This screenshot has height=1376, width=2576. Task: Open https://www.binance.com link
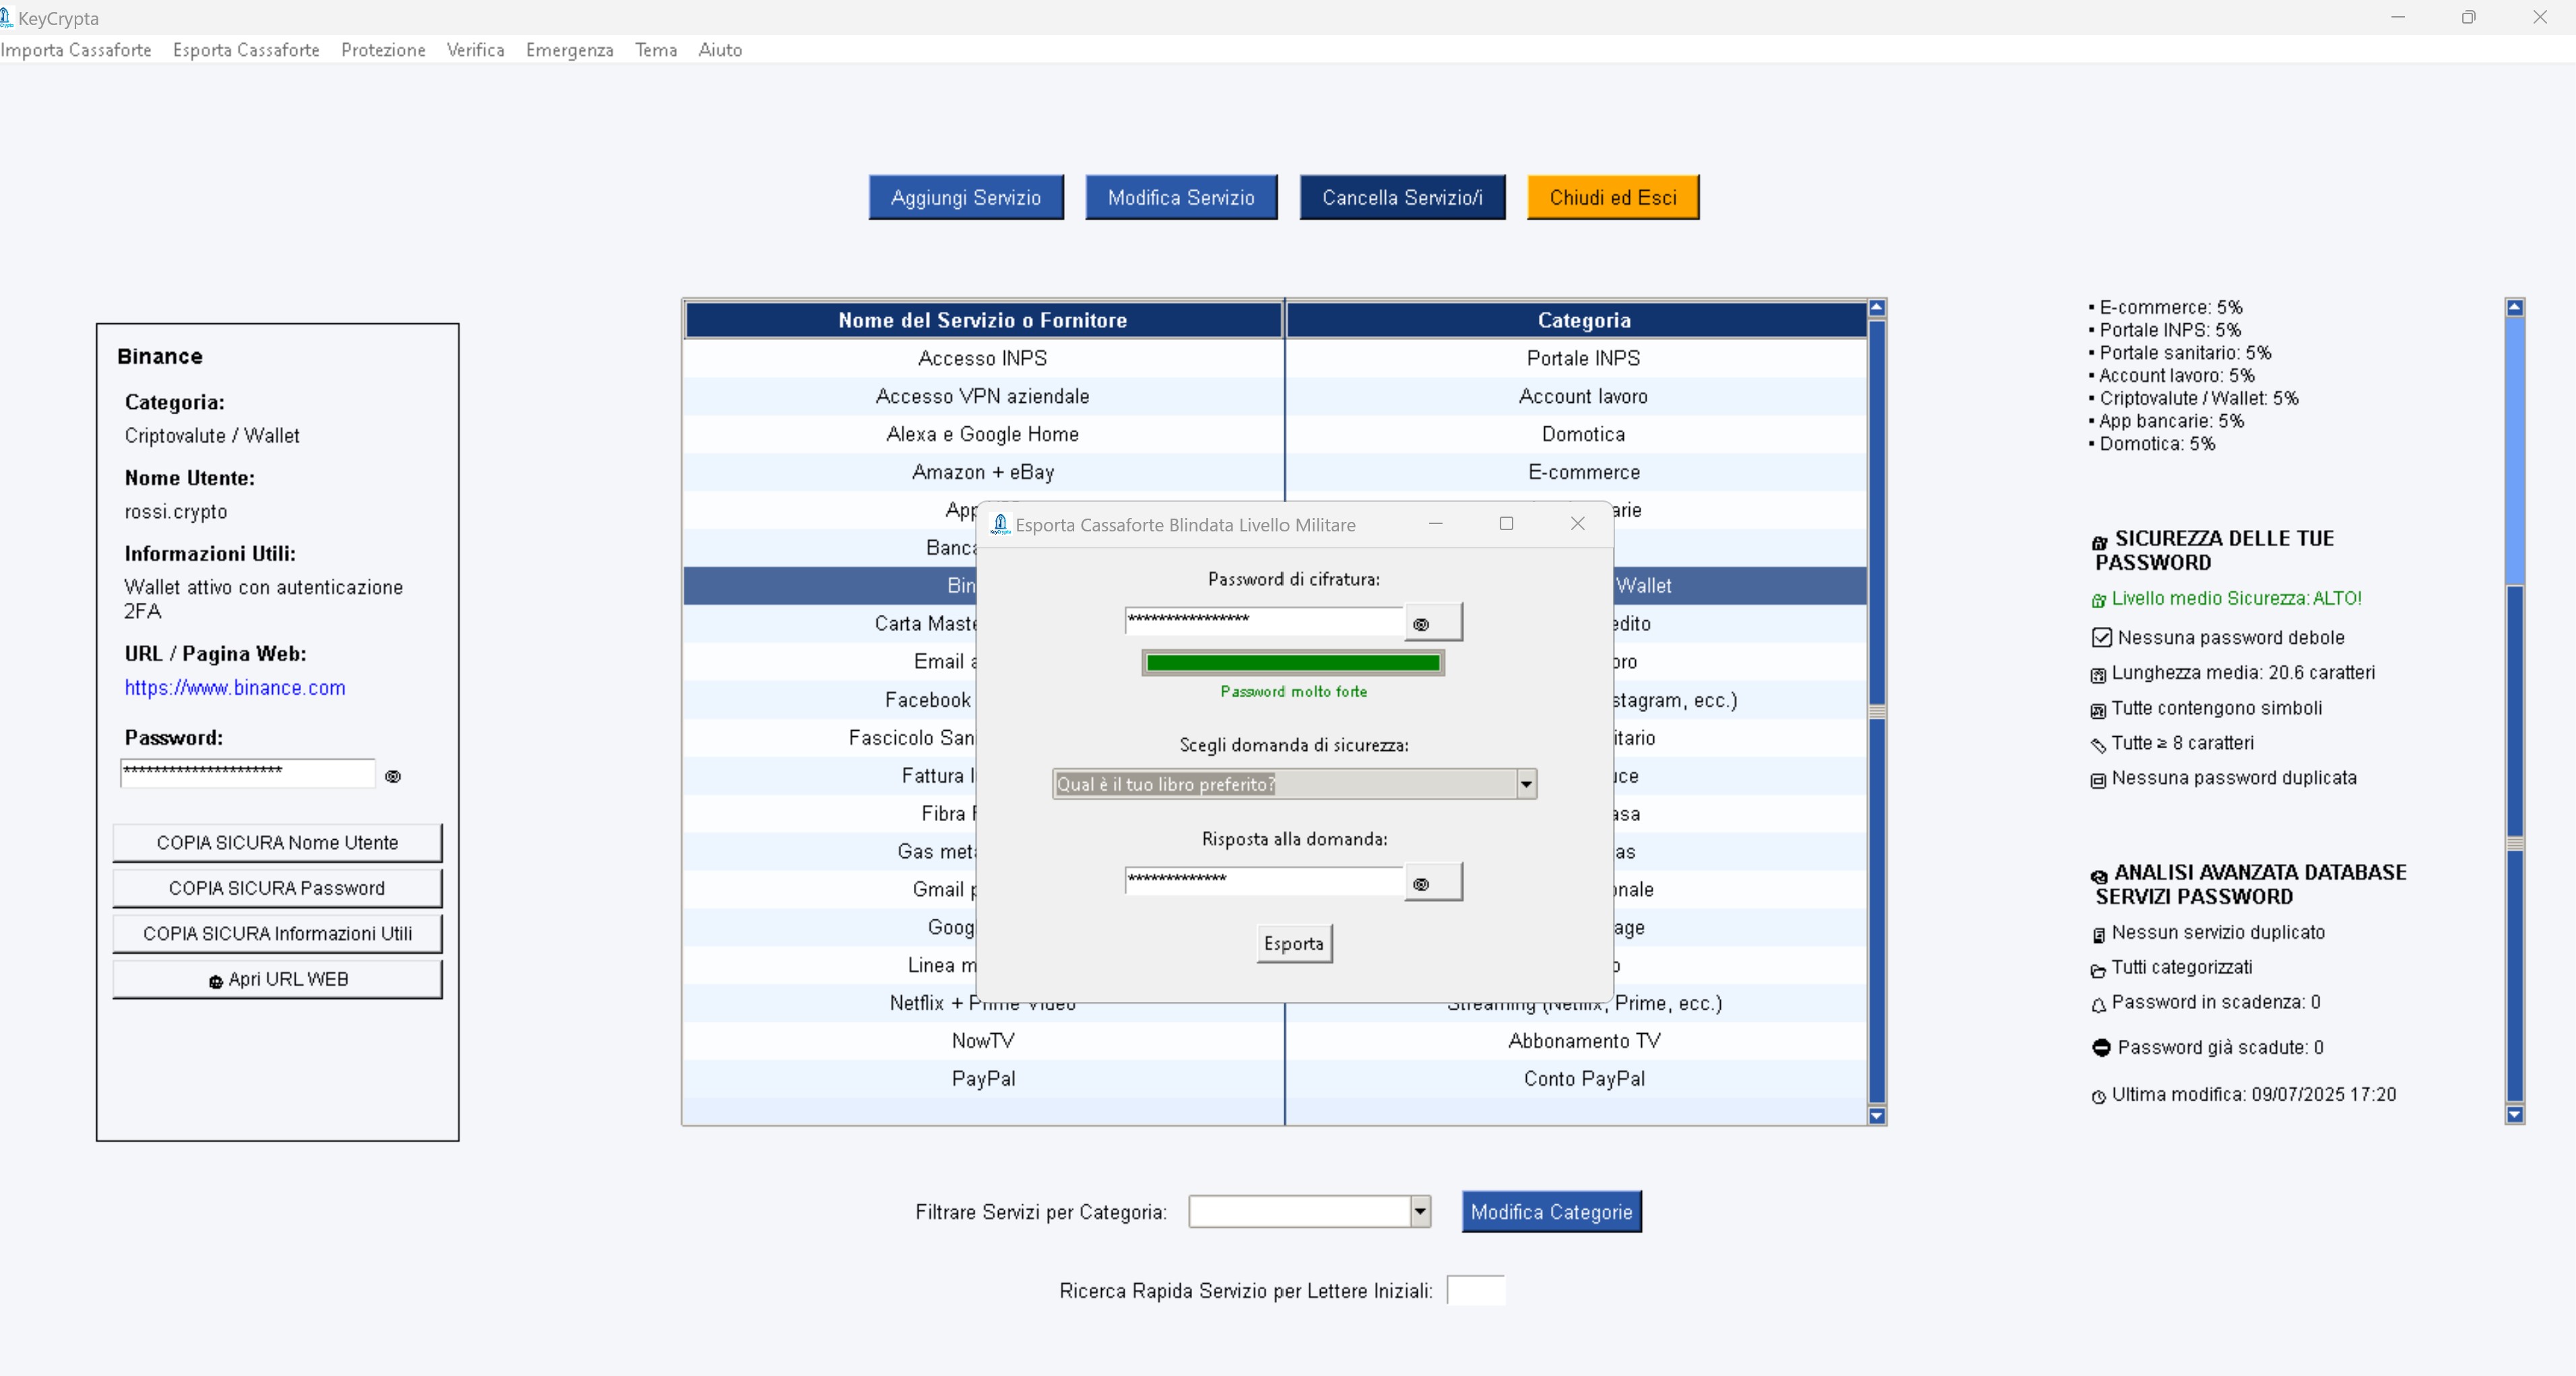pyautogui.click(x=235, y=688)
